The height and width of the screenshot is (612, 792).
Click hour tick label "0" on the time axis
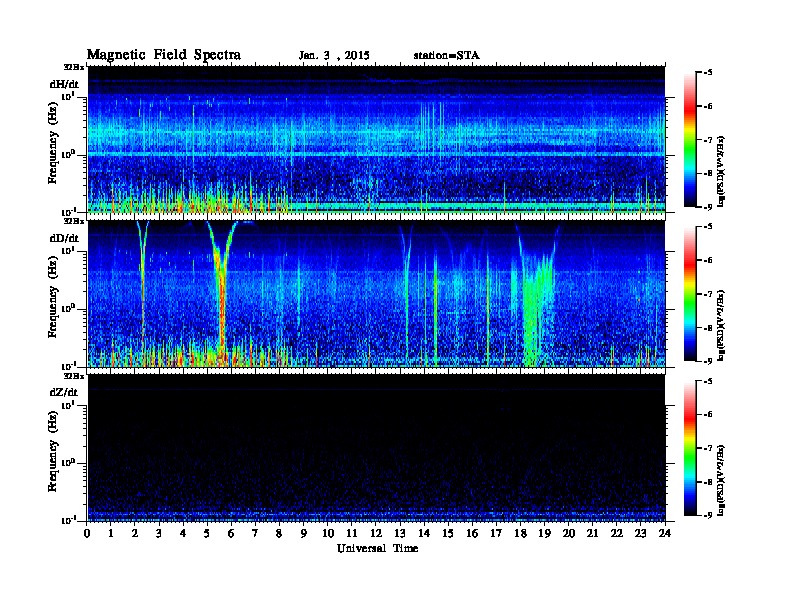coord(87,533)
